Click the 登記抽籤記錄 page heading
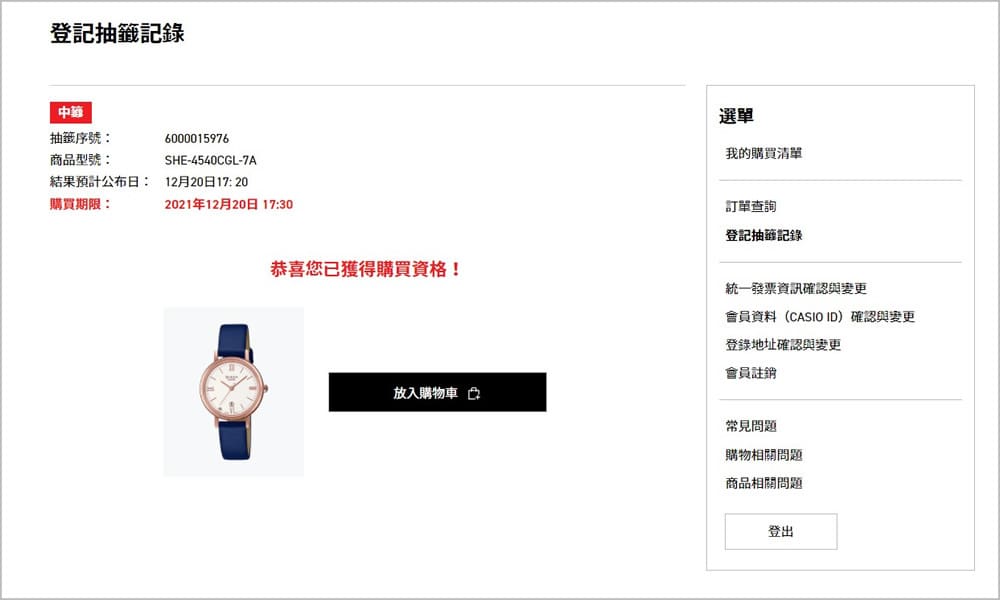The image size is (1000, 600). pyautogui.click(x=117, y=33)
